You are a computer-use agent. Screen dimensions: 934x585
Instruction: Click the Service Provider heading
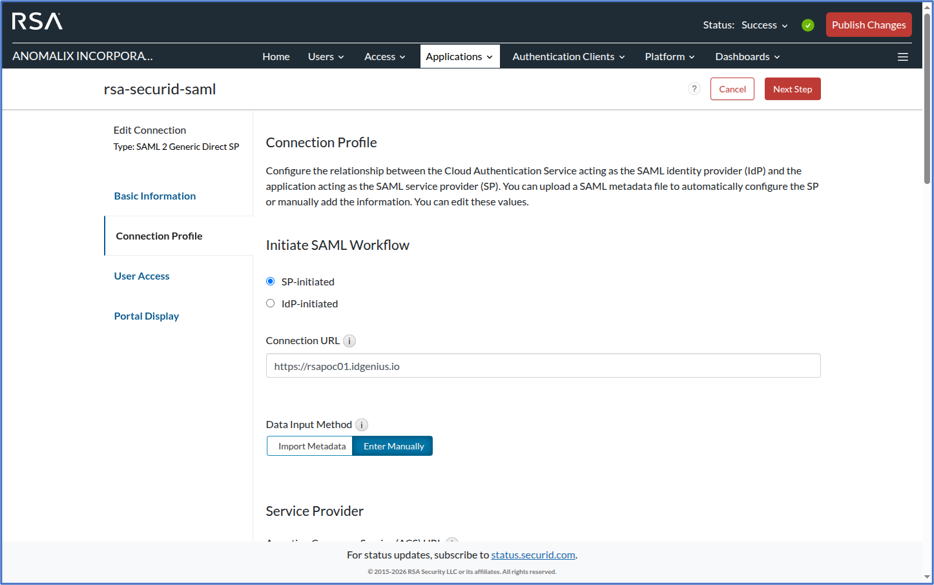(x=315, y=511)
